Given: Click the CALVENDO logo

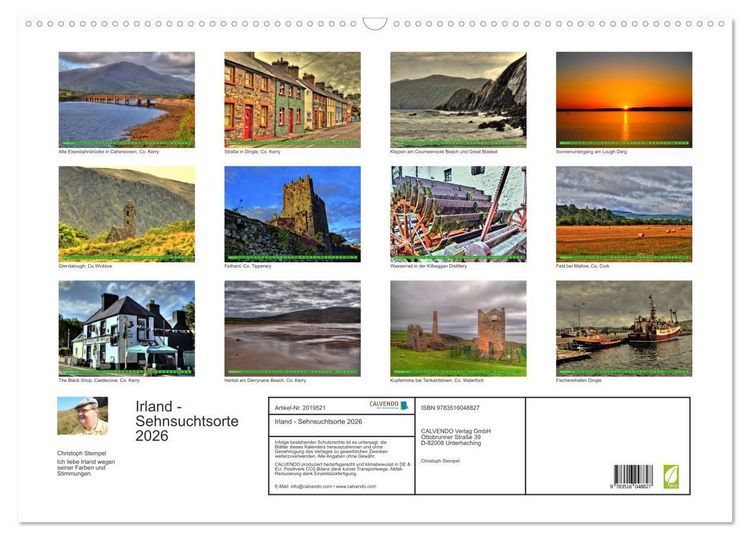Looking at the screenshot, I should (389, 405).
